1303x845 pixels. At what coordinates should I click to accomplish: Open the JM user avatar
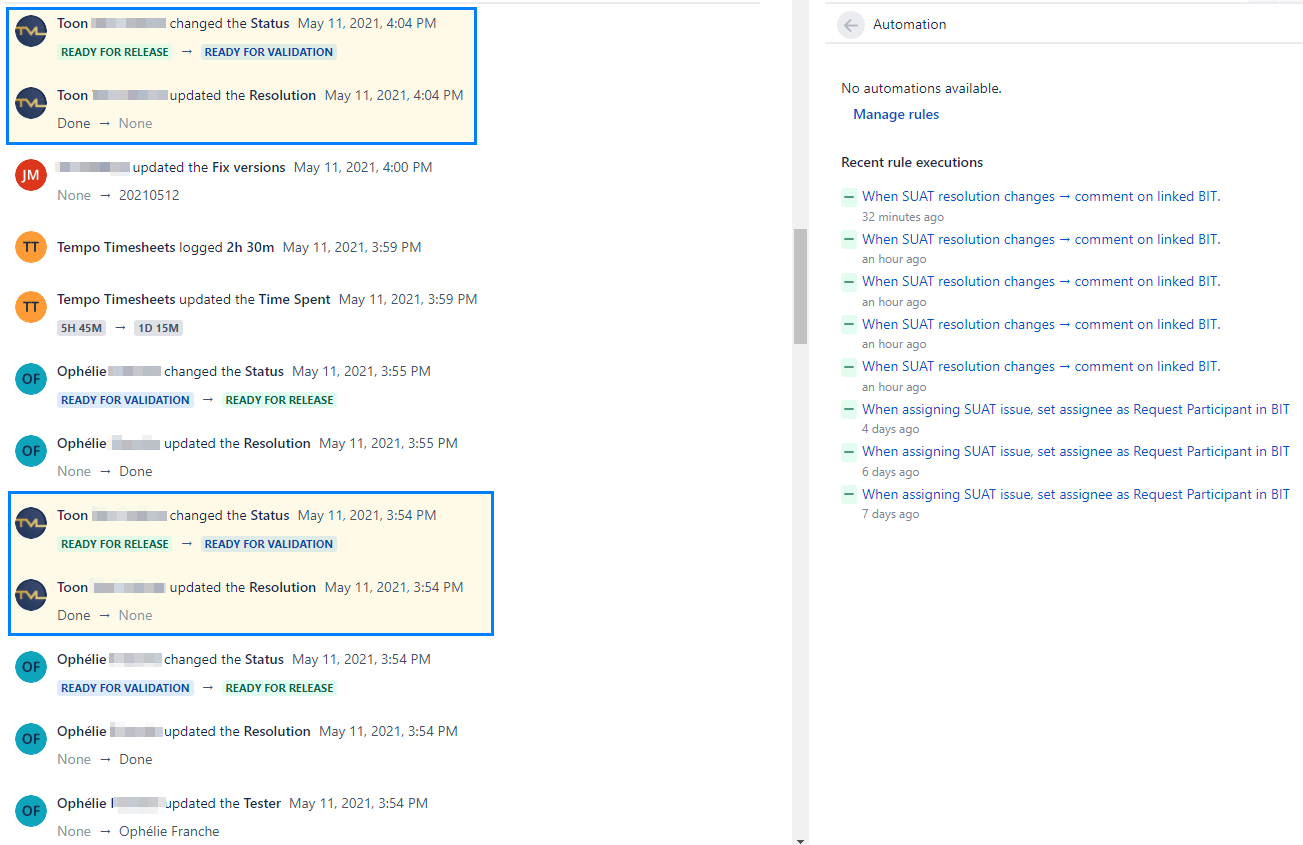click(x=31, y=176)
